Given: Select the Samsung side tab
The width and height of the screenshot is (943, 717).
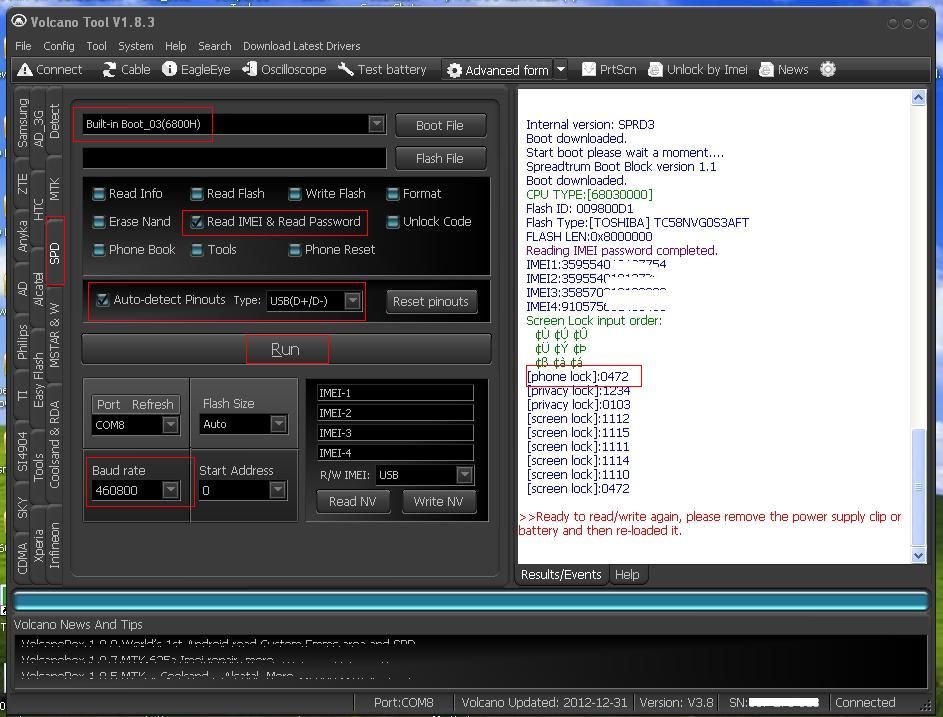Looking at the screenshot, I should click(x=22, y=123).
